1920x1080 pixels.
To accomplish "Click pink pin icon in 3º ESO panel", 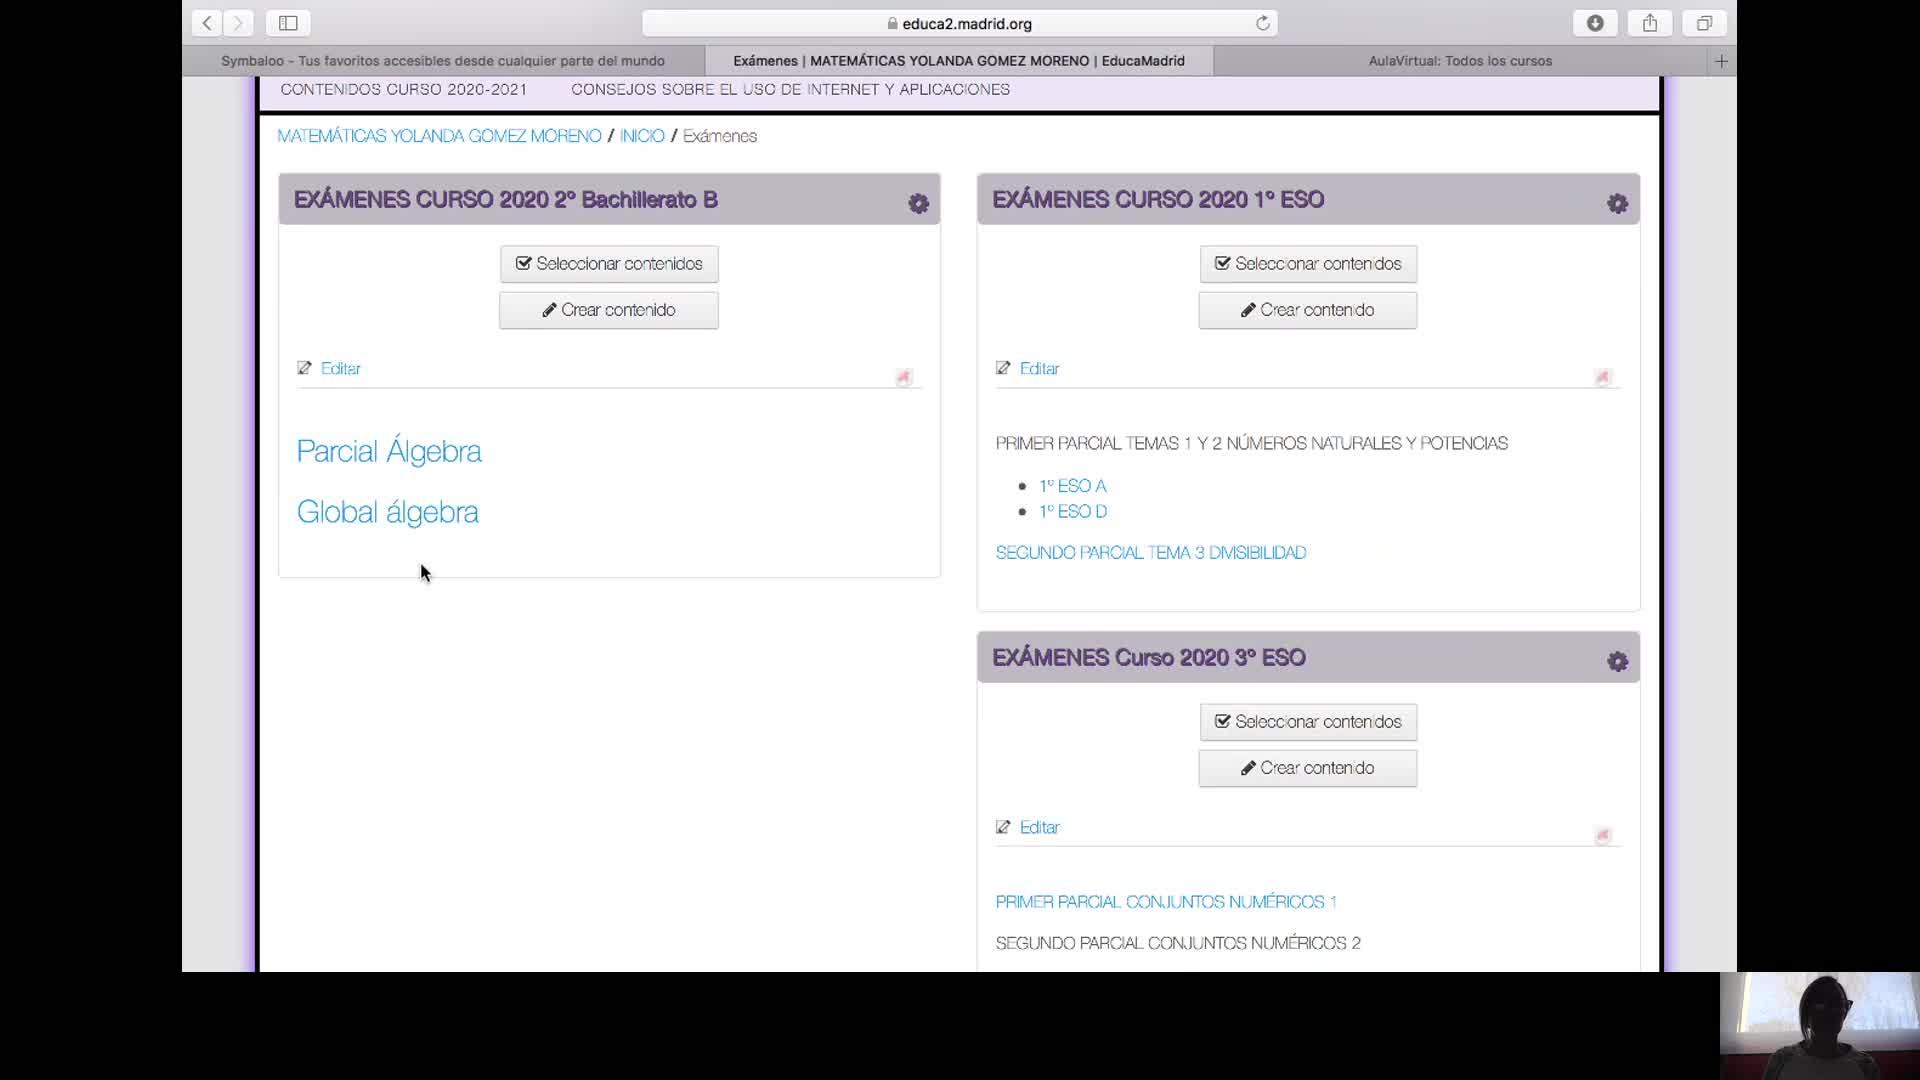I will click(1603, 836).
